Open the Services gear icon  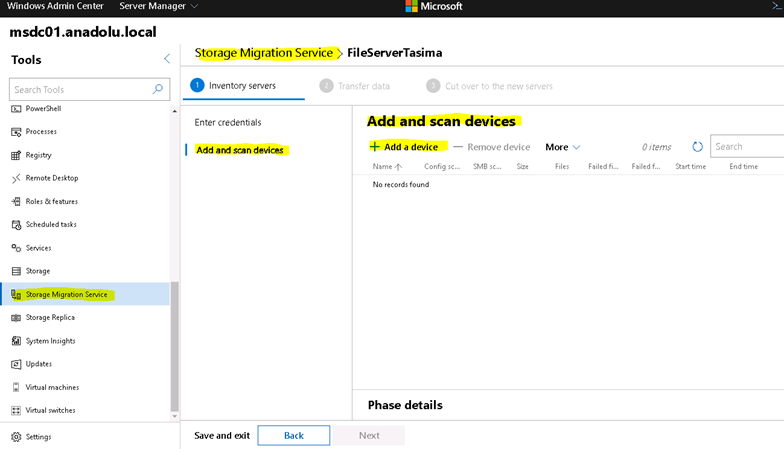[x=16, y=248]
